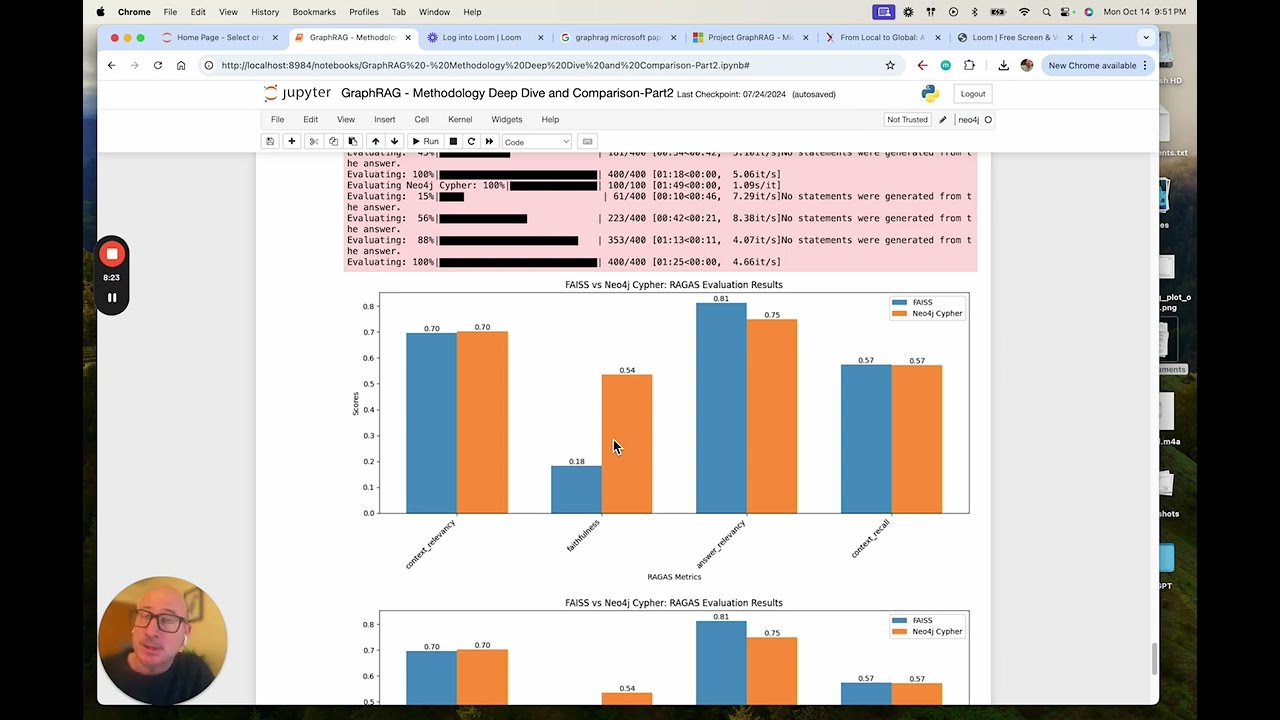Click the Python logo icon

930,94
